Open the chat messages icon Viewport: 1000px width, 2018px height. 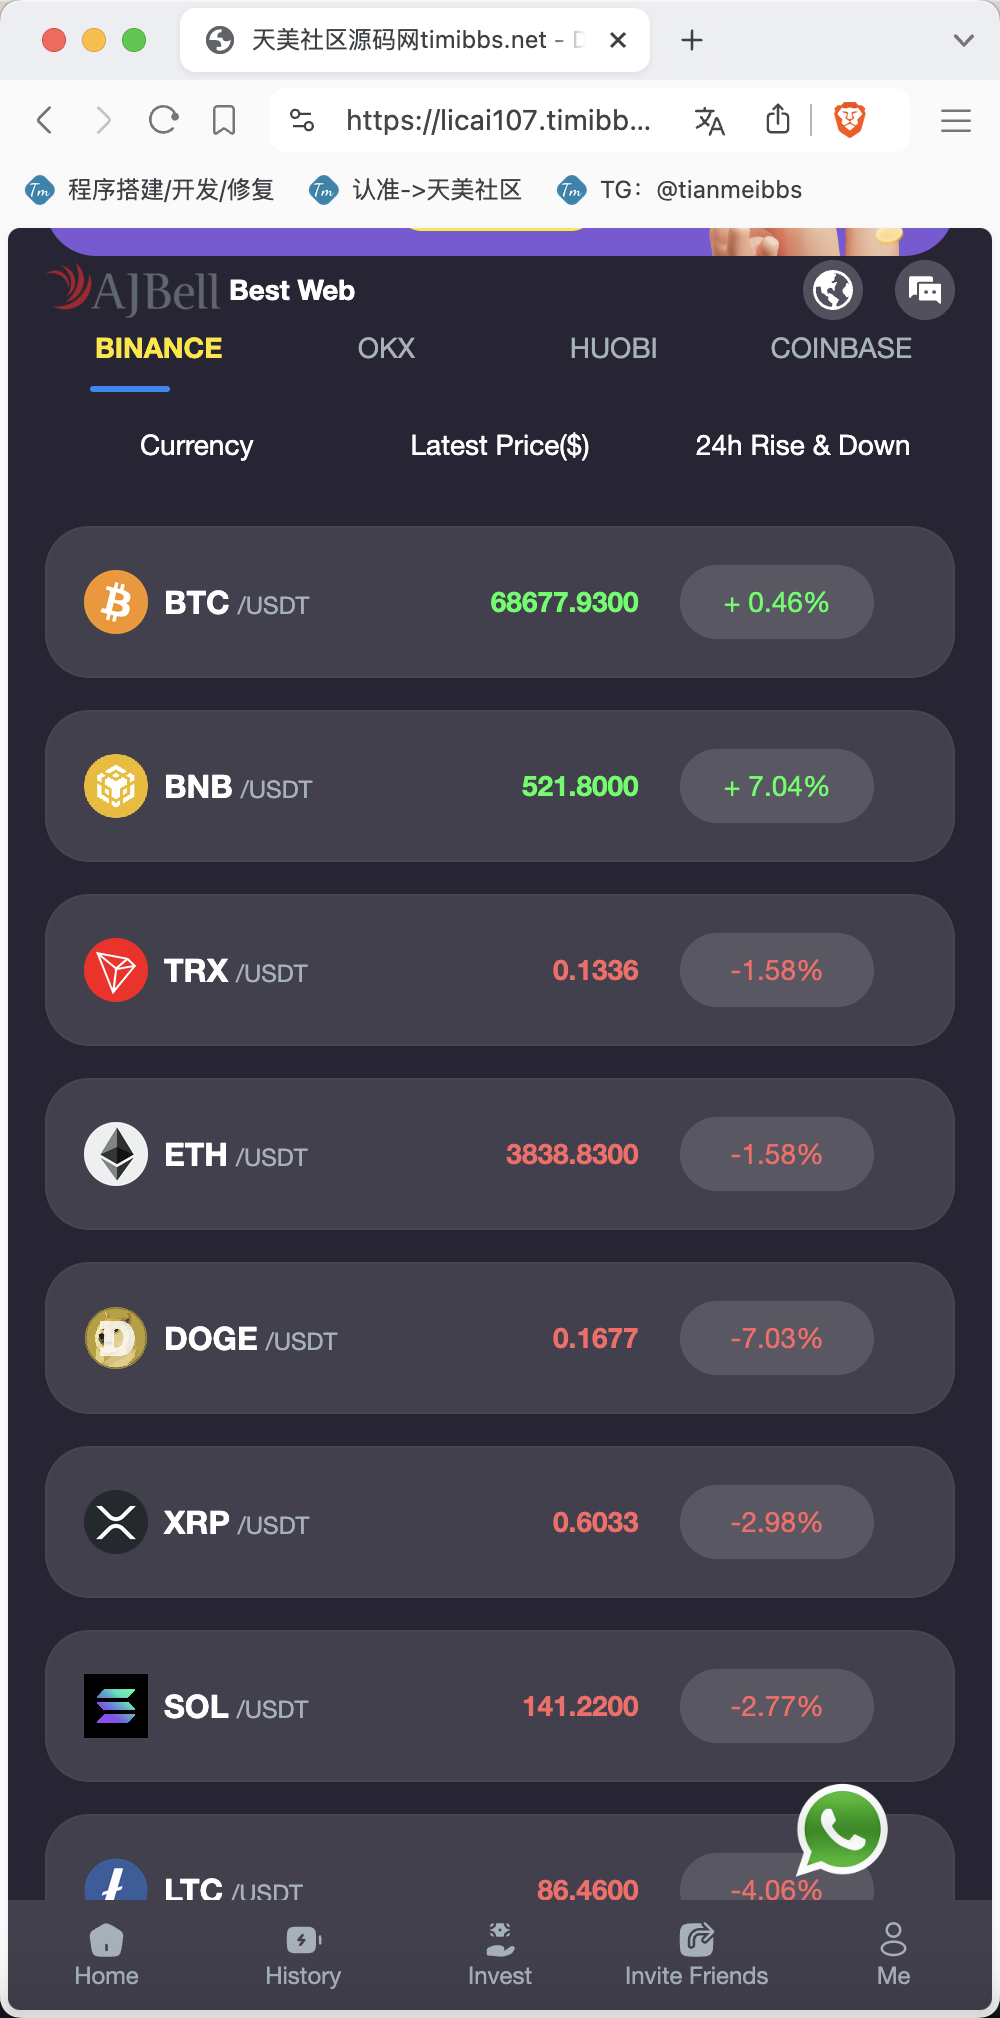(924, 291)
